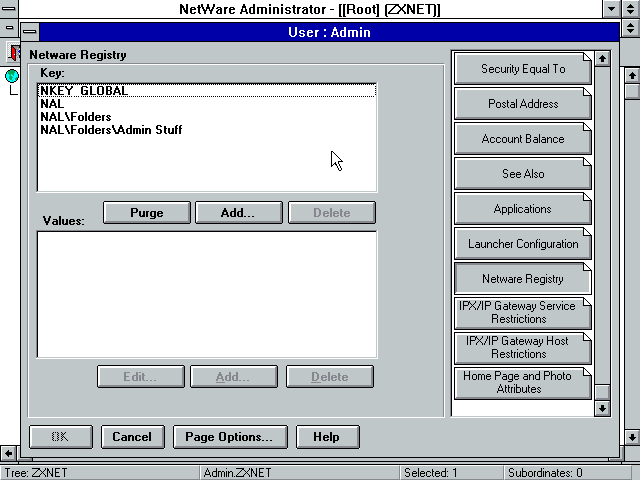Open IPX/IP Gateway Service Restrictions page
The height and width of the screenshot is (480, 640).
click(523, 313)
